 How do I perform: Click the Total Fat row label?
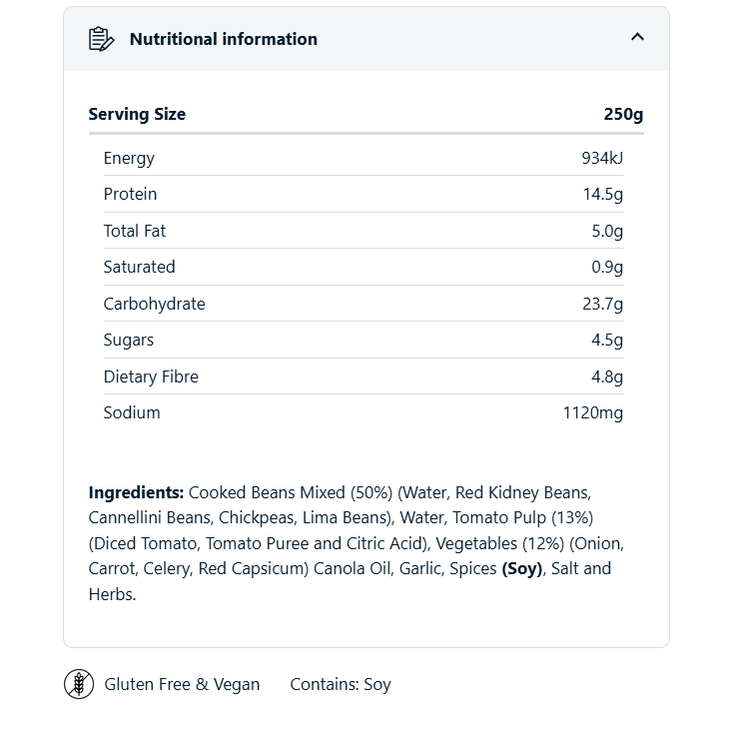point(134,231)
